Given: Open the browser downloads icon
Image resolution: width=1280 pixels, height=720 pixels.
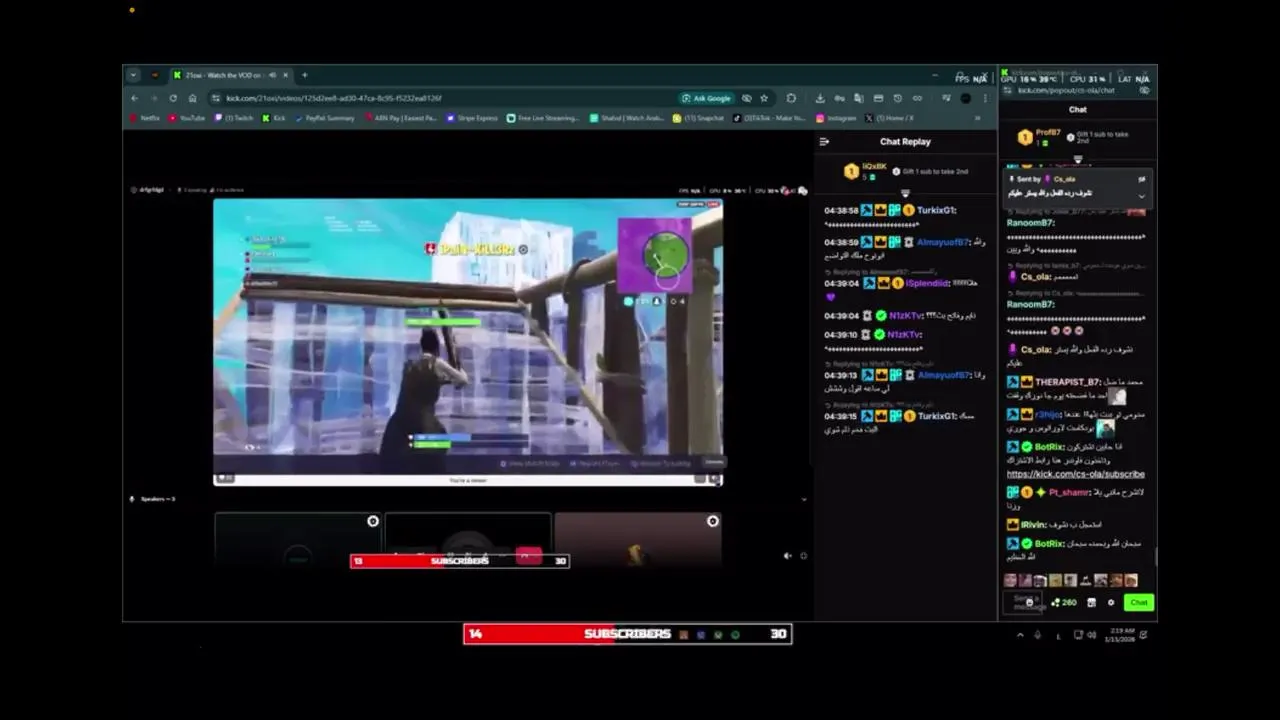Looking at the screenshot, I should pyautogui.click(x=820, y=98).
